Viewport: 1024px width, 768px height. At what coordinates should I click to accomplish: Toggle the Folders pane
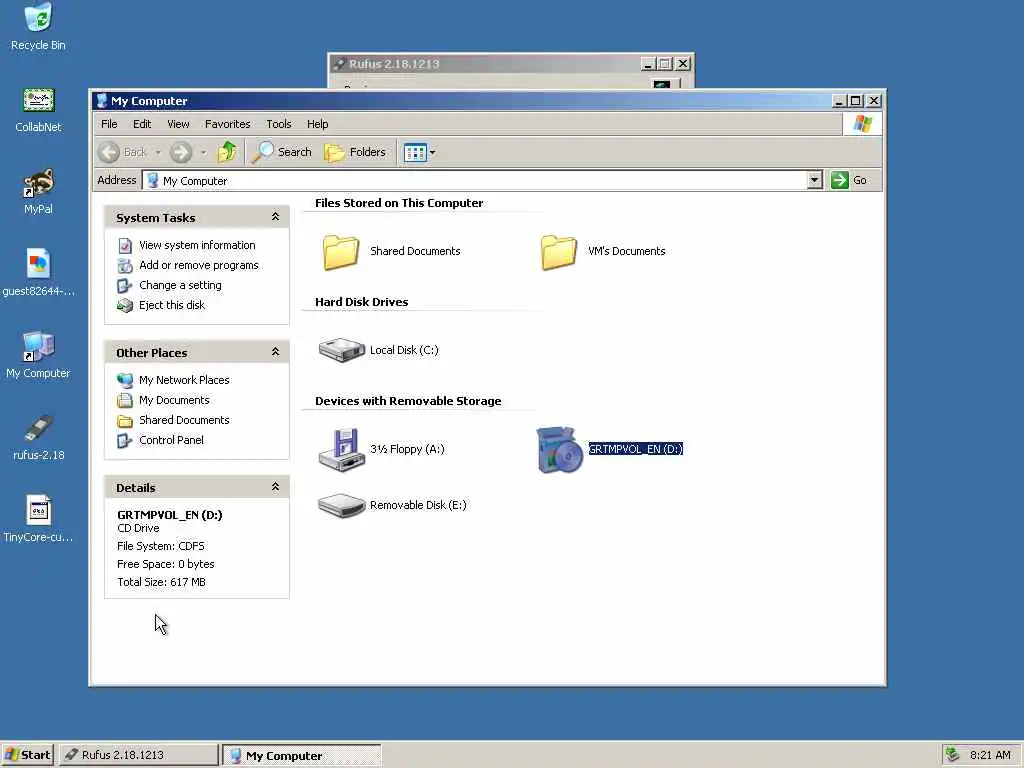356,152
